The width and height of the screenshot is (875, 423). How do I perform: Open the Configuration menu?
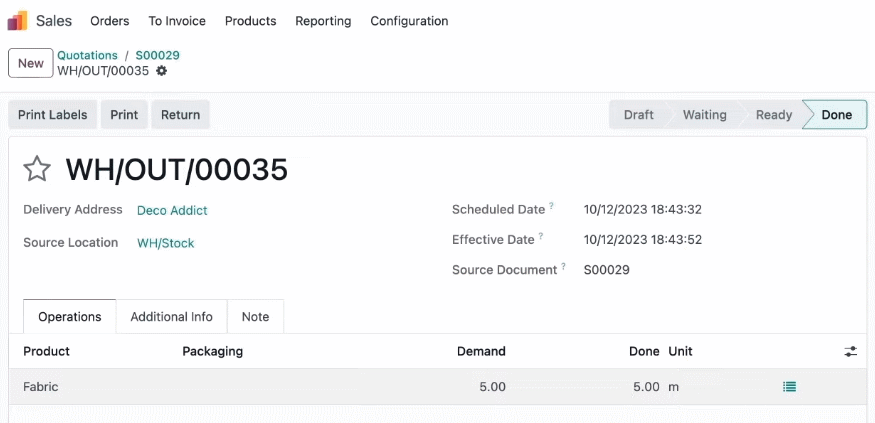(409, 21)
